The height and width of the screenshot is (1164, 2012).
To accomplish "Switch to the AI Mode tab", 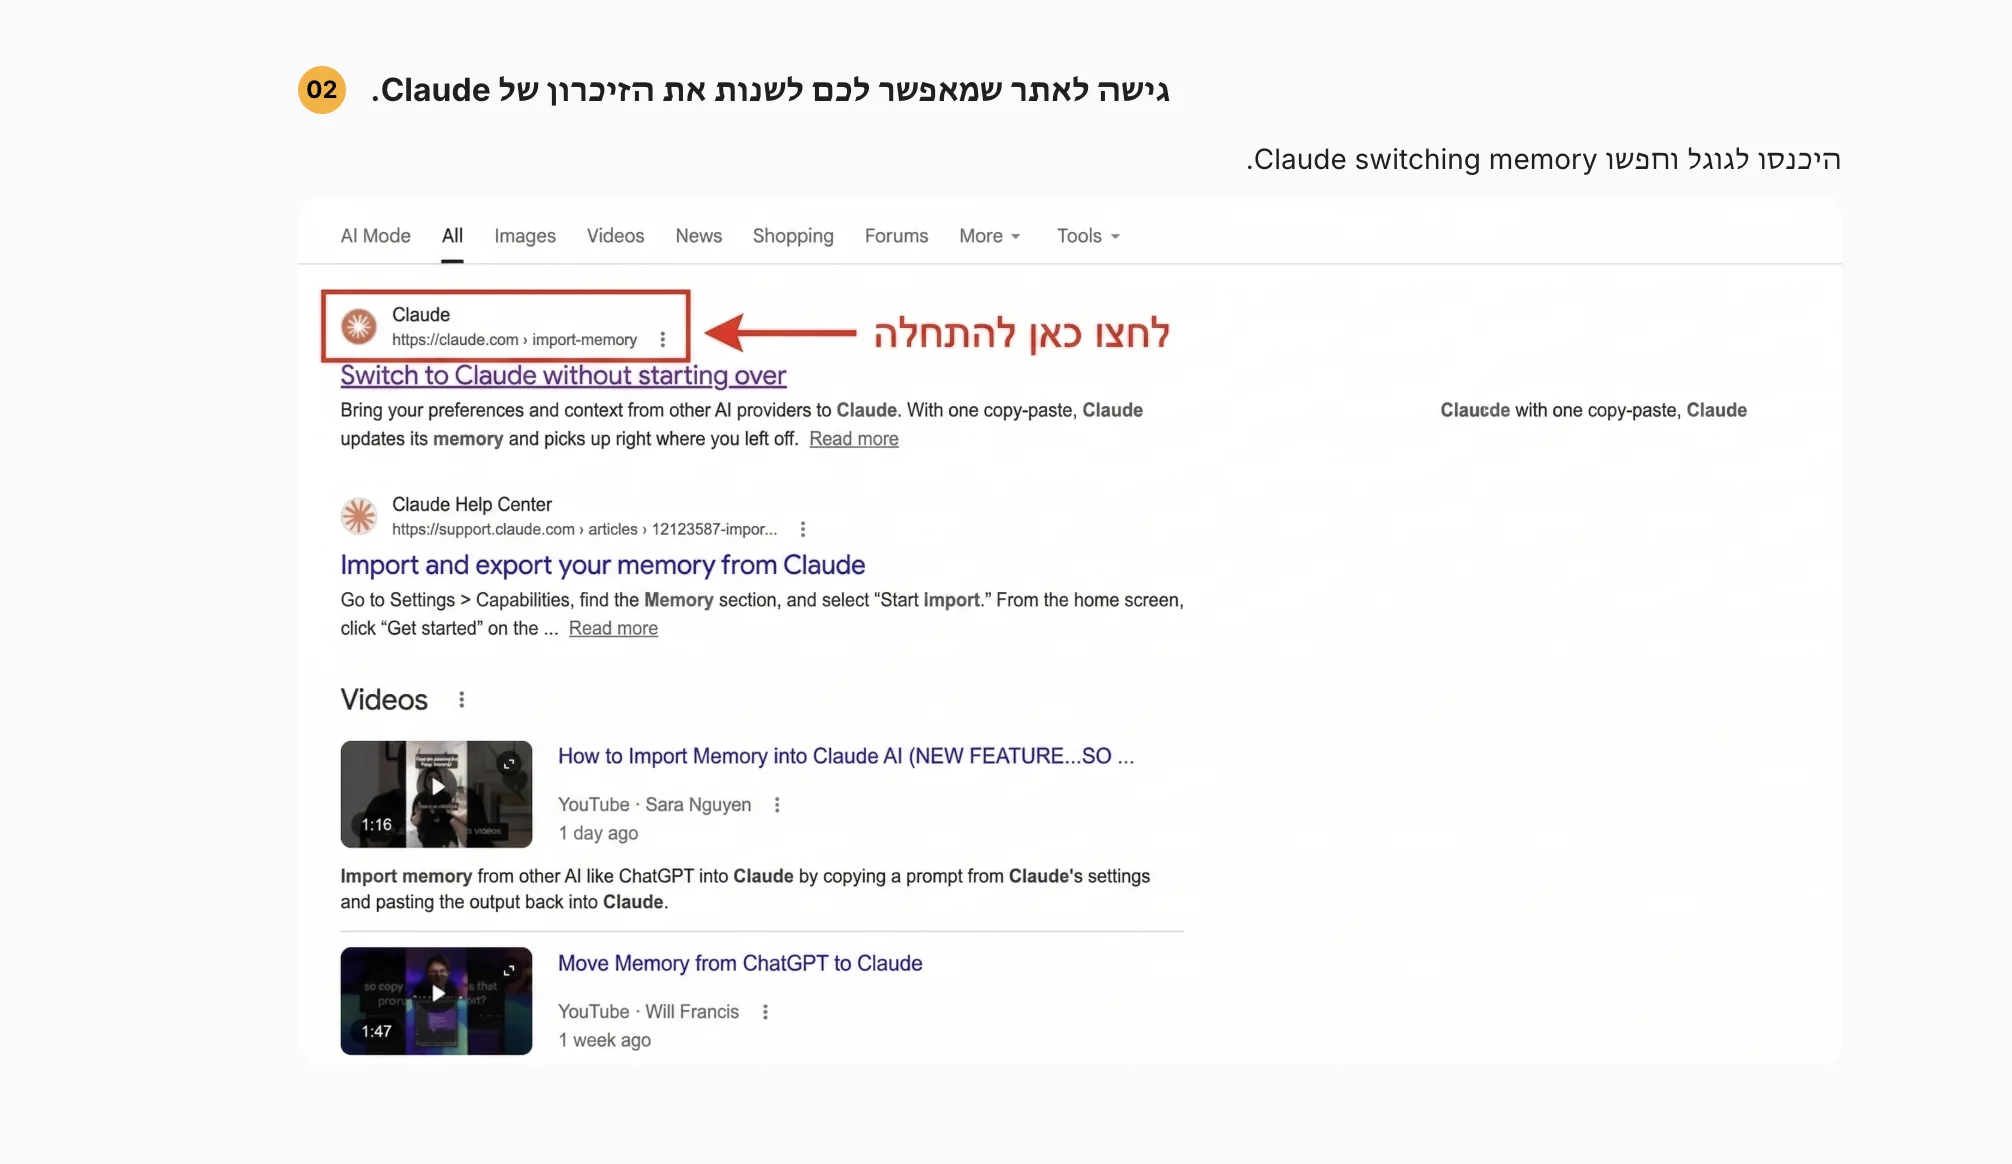I will 375,236.
